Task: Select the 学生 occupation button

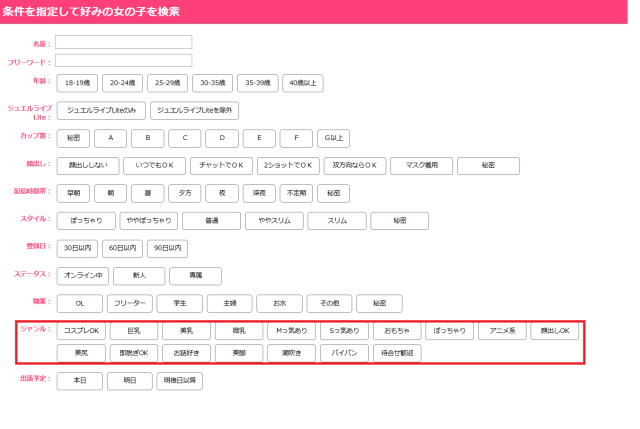Action: pyautogui.click(x=179, y=303)
